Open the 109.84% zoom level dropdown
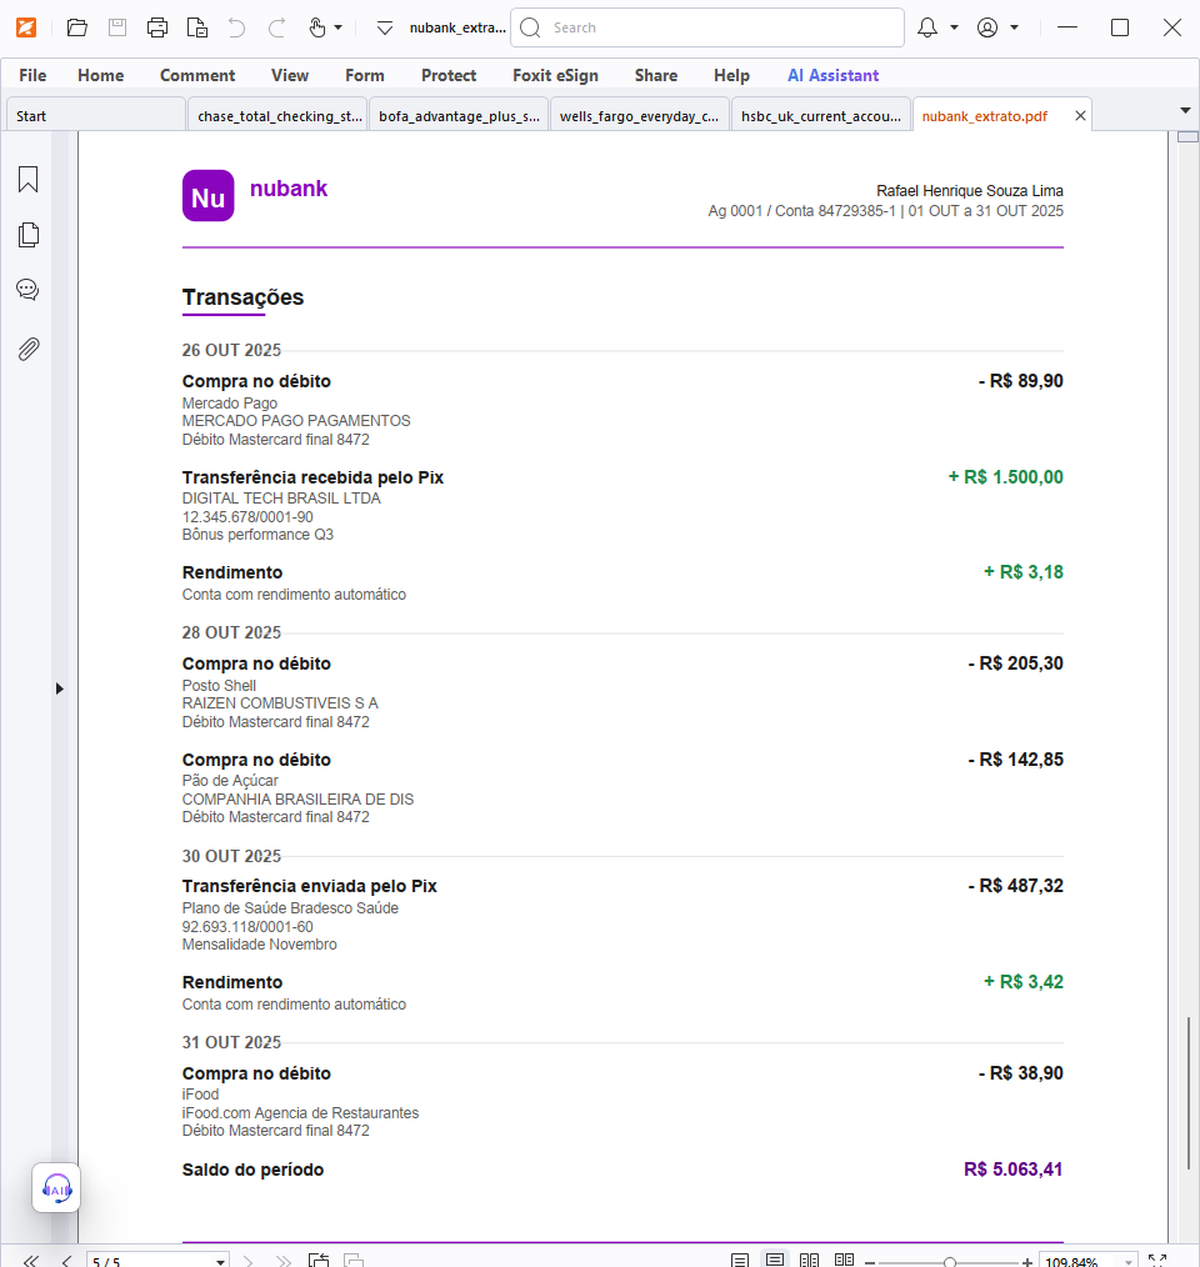Screen dimensions: 1200x1267 pos(1129,1262)
